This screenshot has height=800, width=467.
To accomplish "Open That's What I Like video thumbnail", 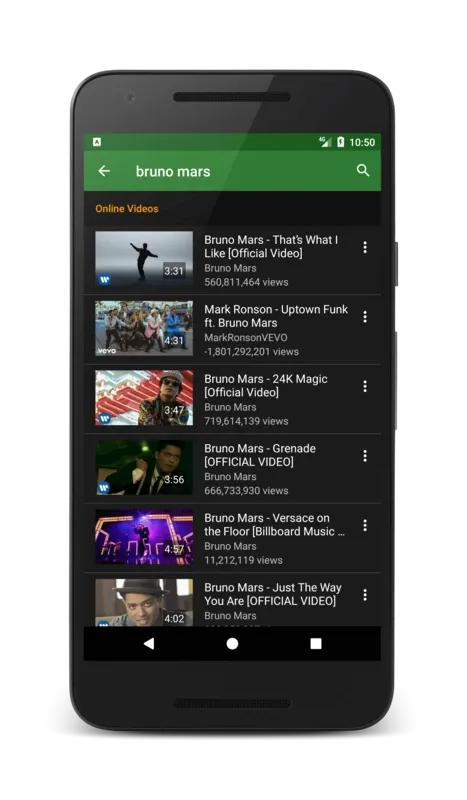I will (x=144, y=259).
